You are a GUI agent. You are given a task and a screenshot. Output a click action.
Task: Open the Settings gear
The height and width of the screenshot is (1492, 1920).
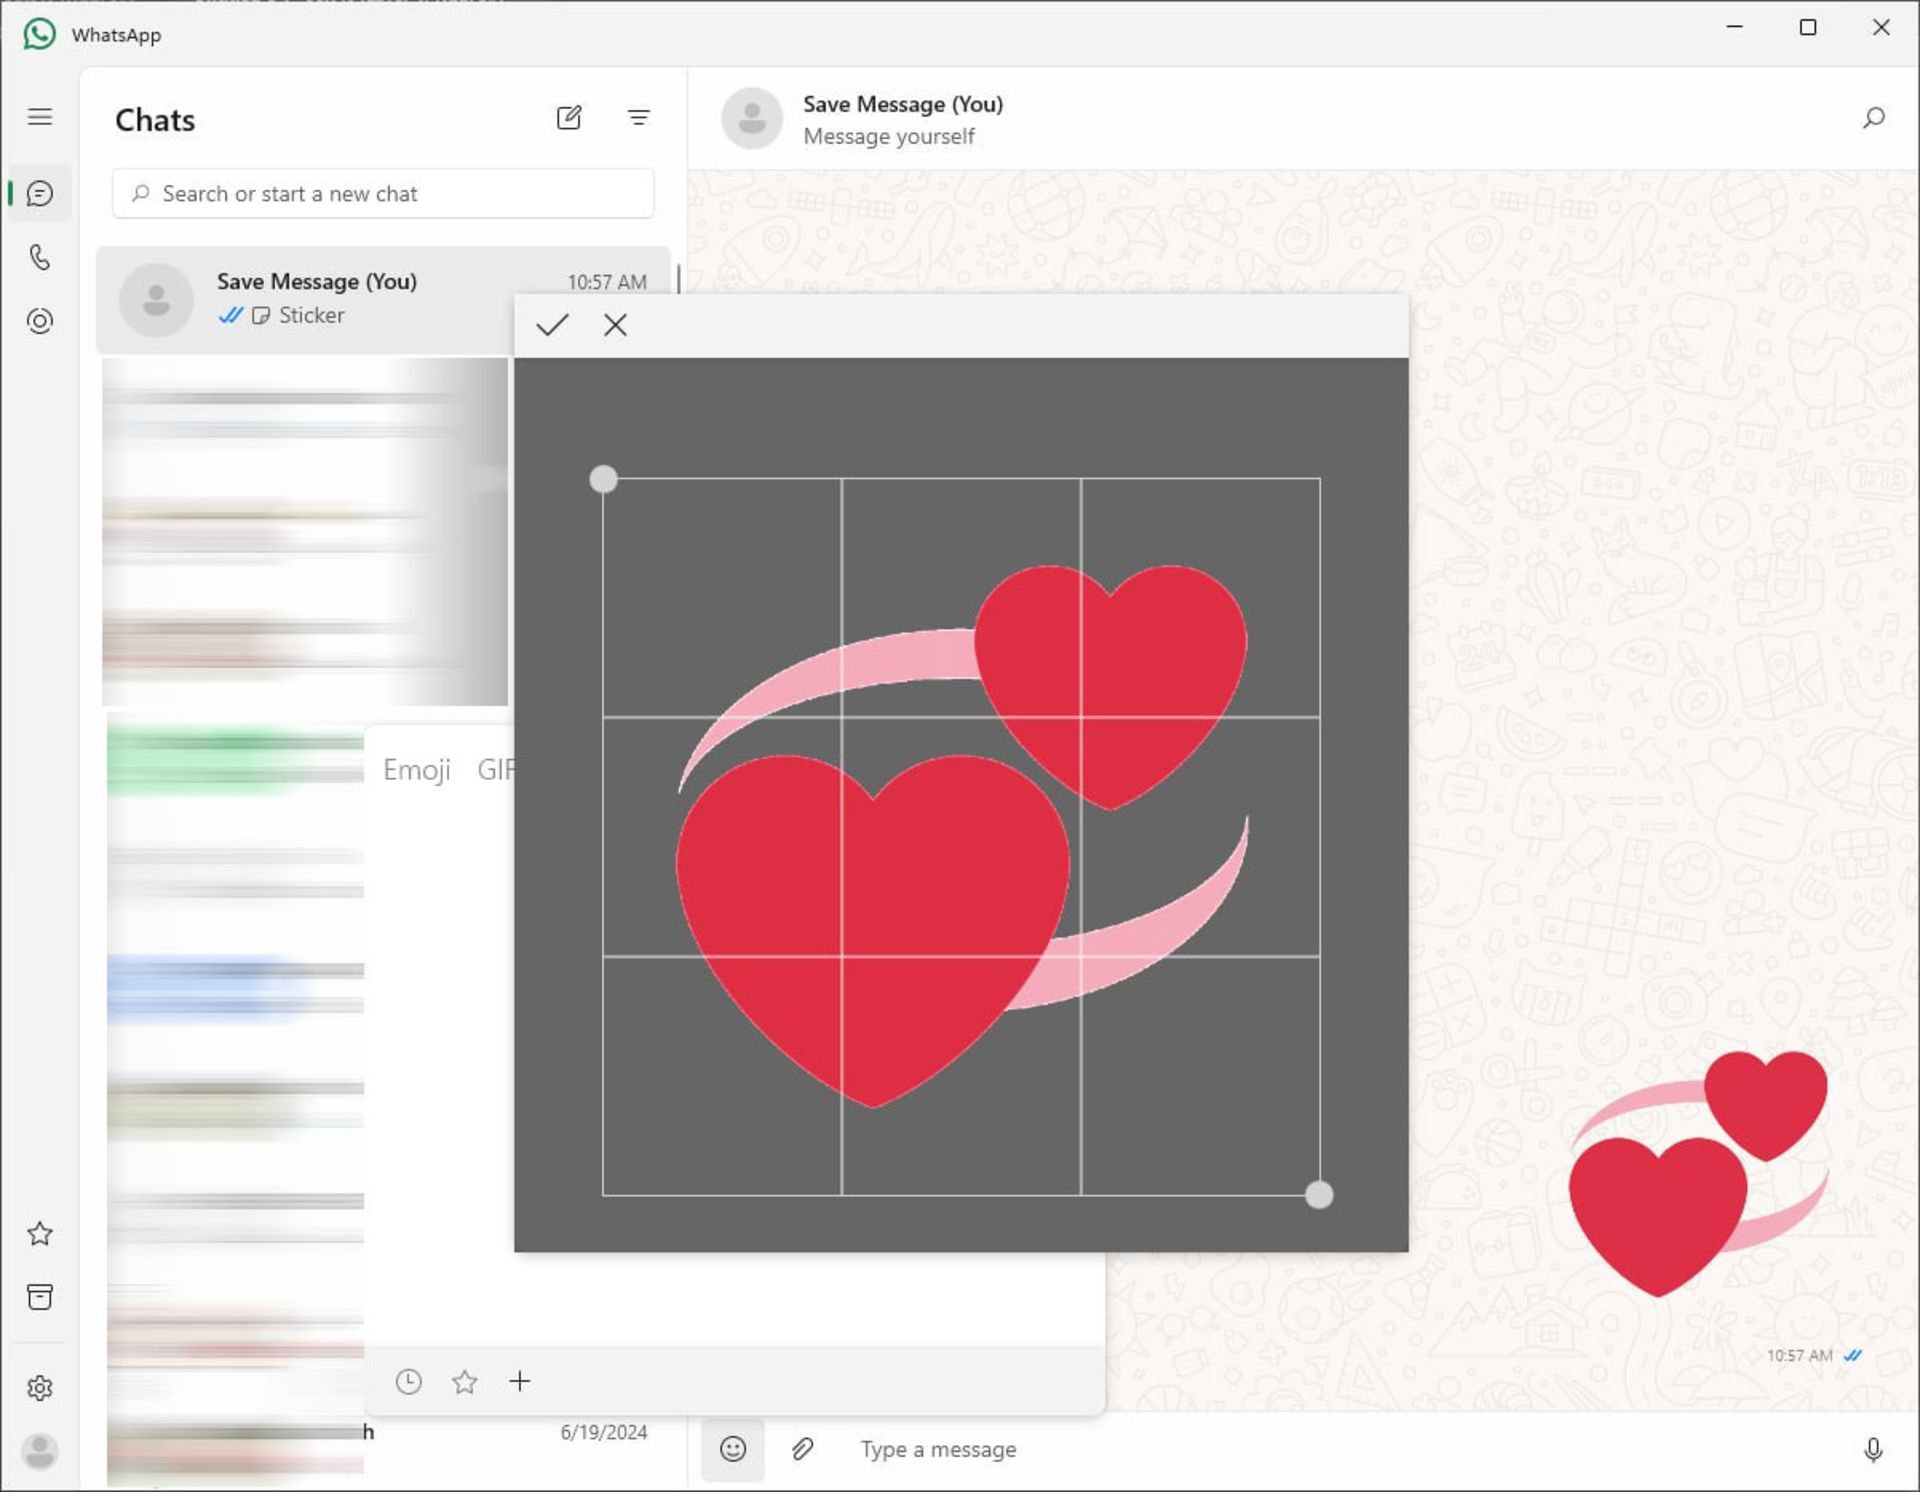(40, 1388)
